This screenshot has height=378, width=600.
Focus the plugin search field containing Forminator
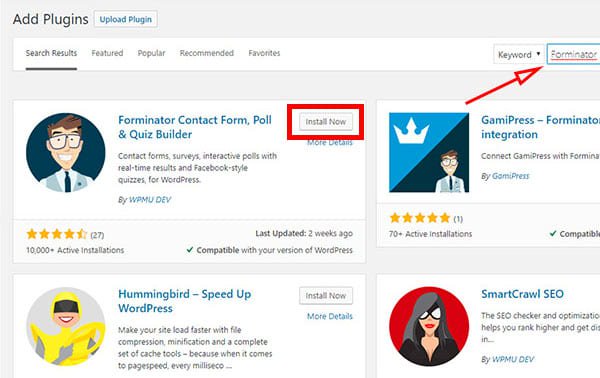[x=574, y=54]
